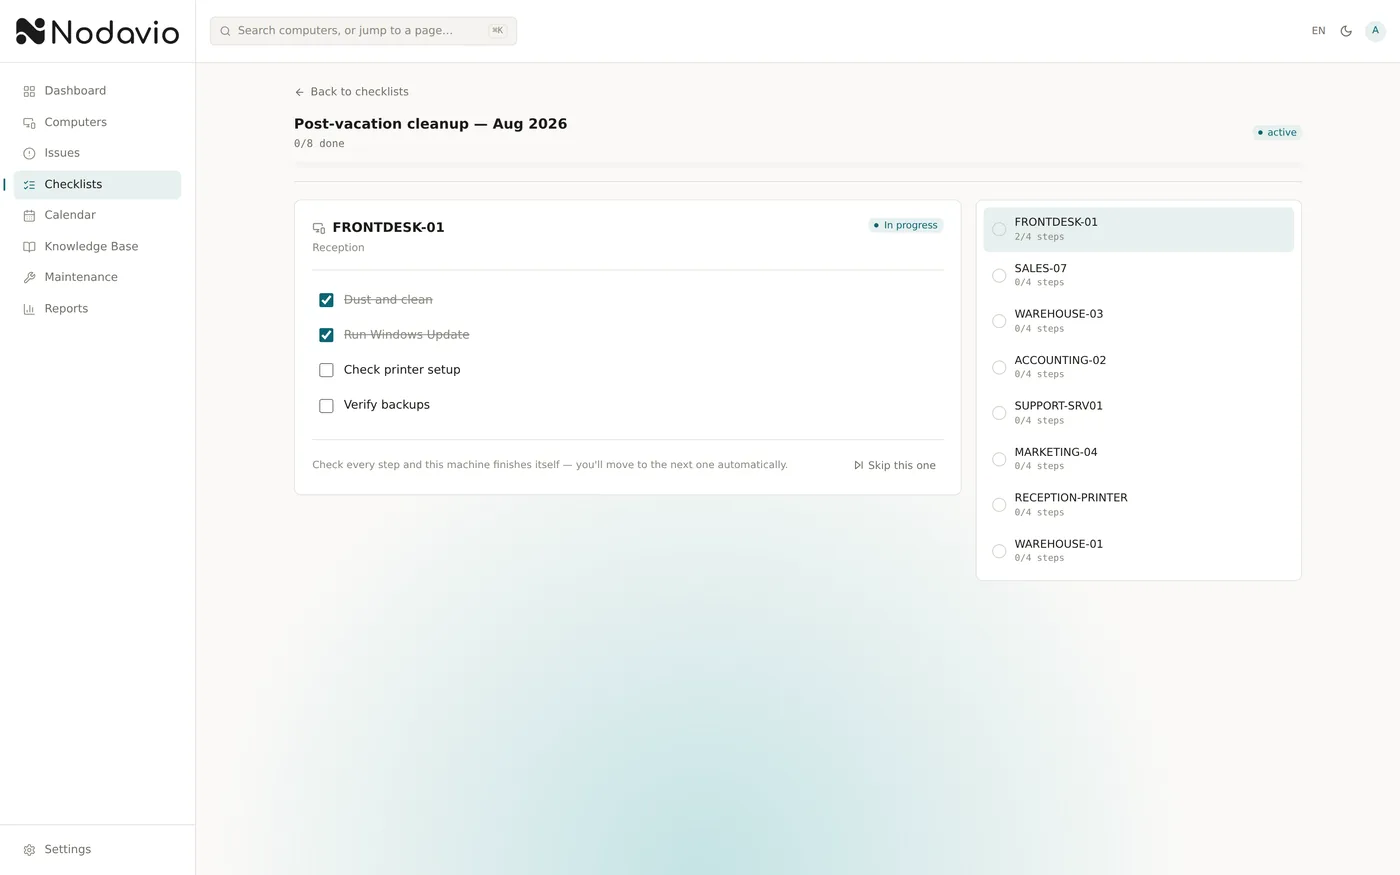
Task: Check the Check printer setup step
Action: [326, 370]
